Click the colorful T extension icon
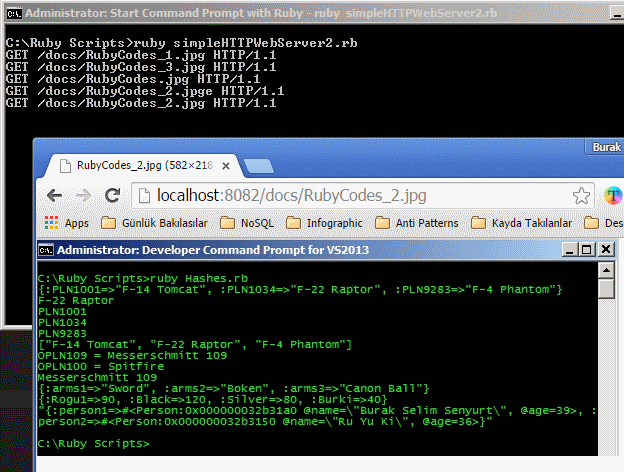Image resolution: width=624 pixels, height=472 pixels. [x=613, y=195]
